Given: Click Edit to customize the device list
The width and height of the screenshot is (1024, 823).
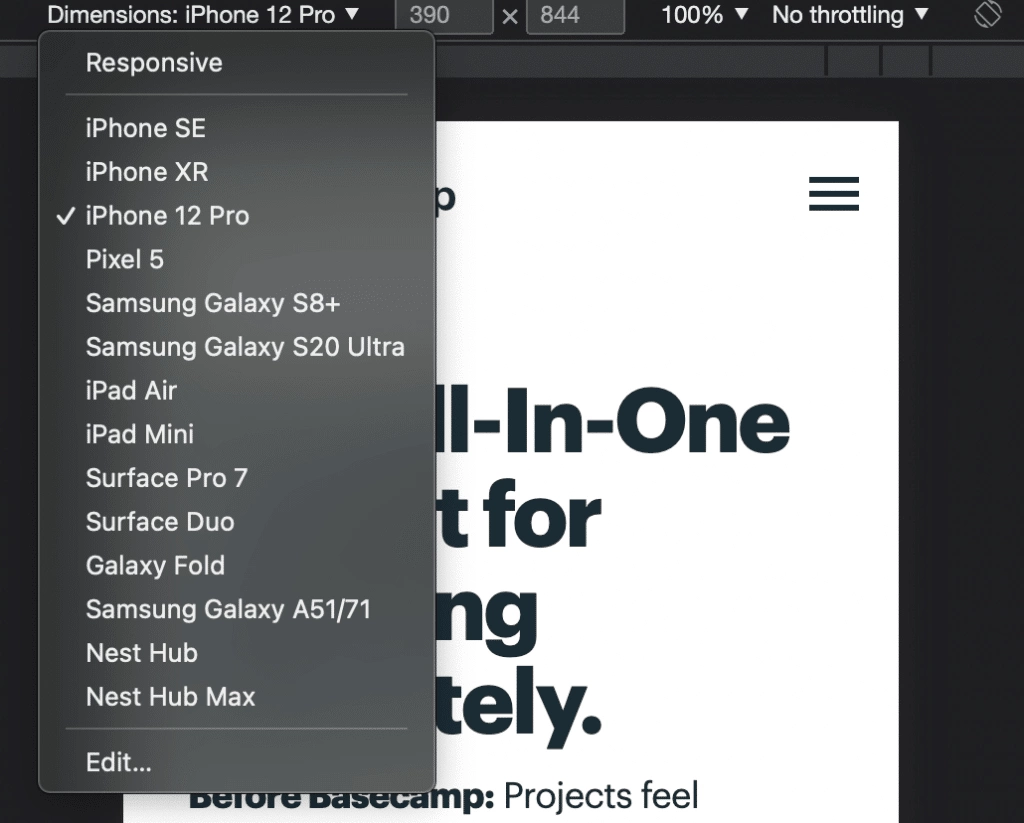Looking at the screenshot, I should point(118,762).
